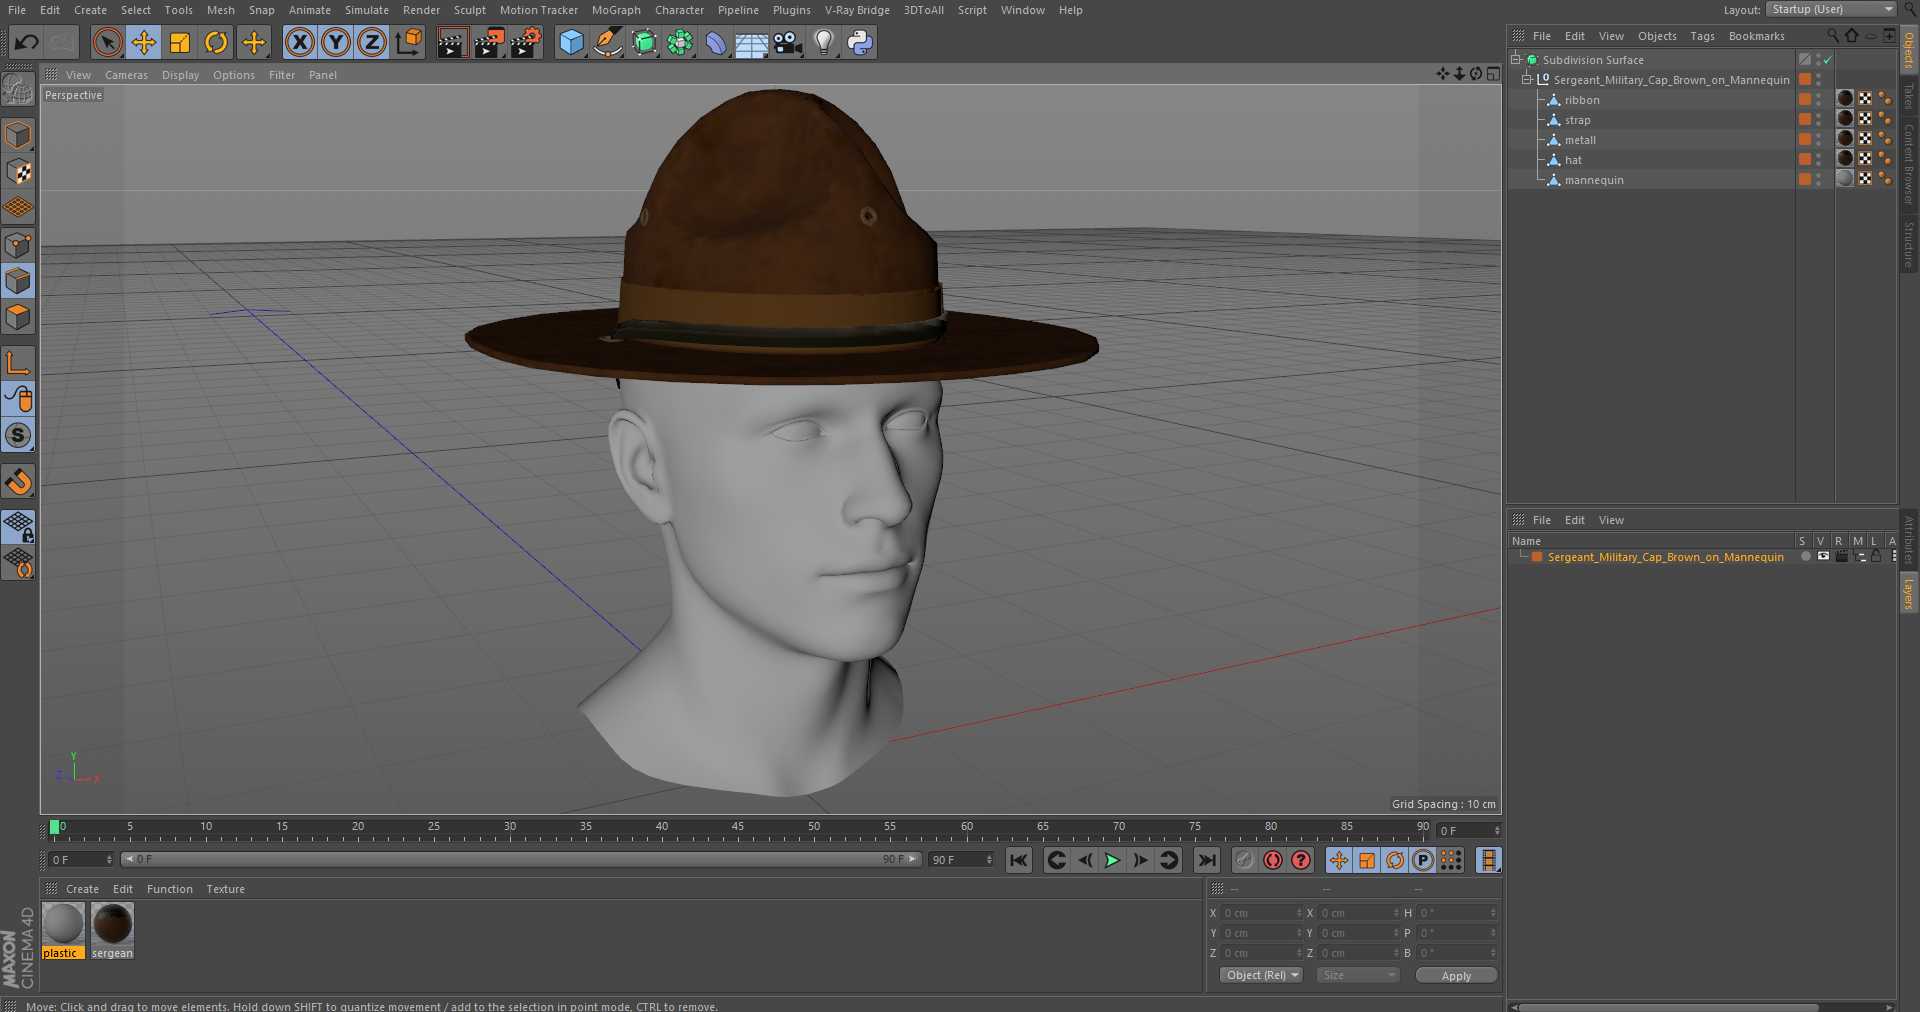Select the Move tool
Image resolution: width=1920 pixels, height=1012 pixels.
point(144,42)
